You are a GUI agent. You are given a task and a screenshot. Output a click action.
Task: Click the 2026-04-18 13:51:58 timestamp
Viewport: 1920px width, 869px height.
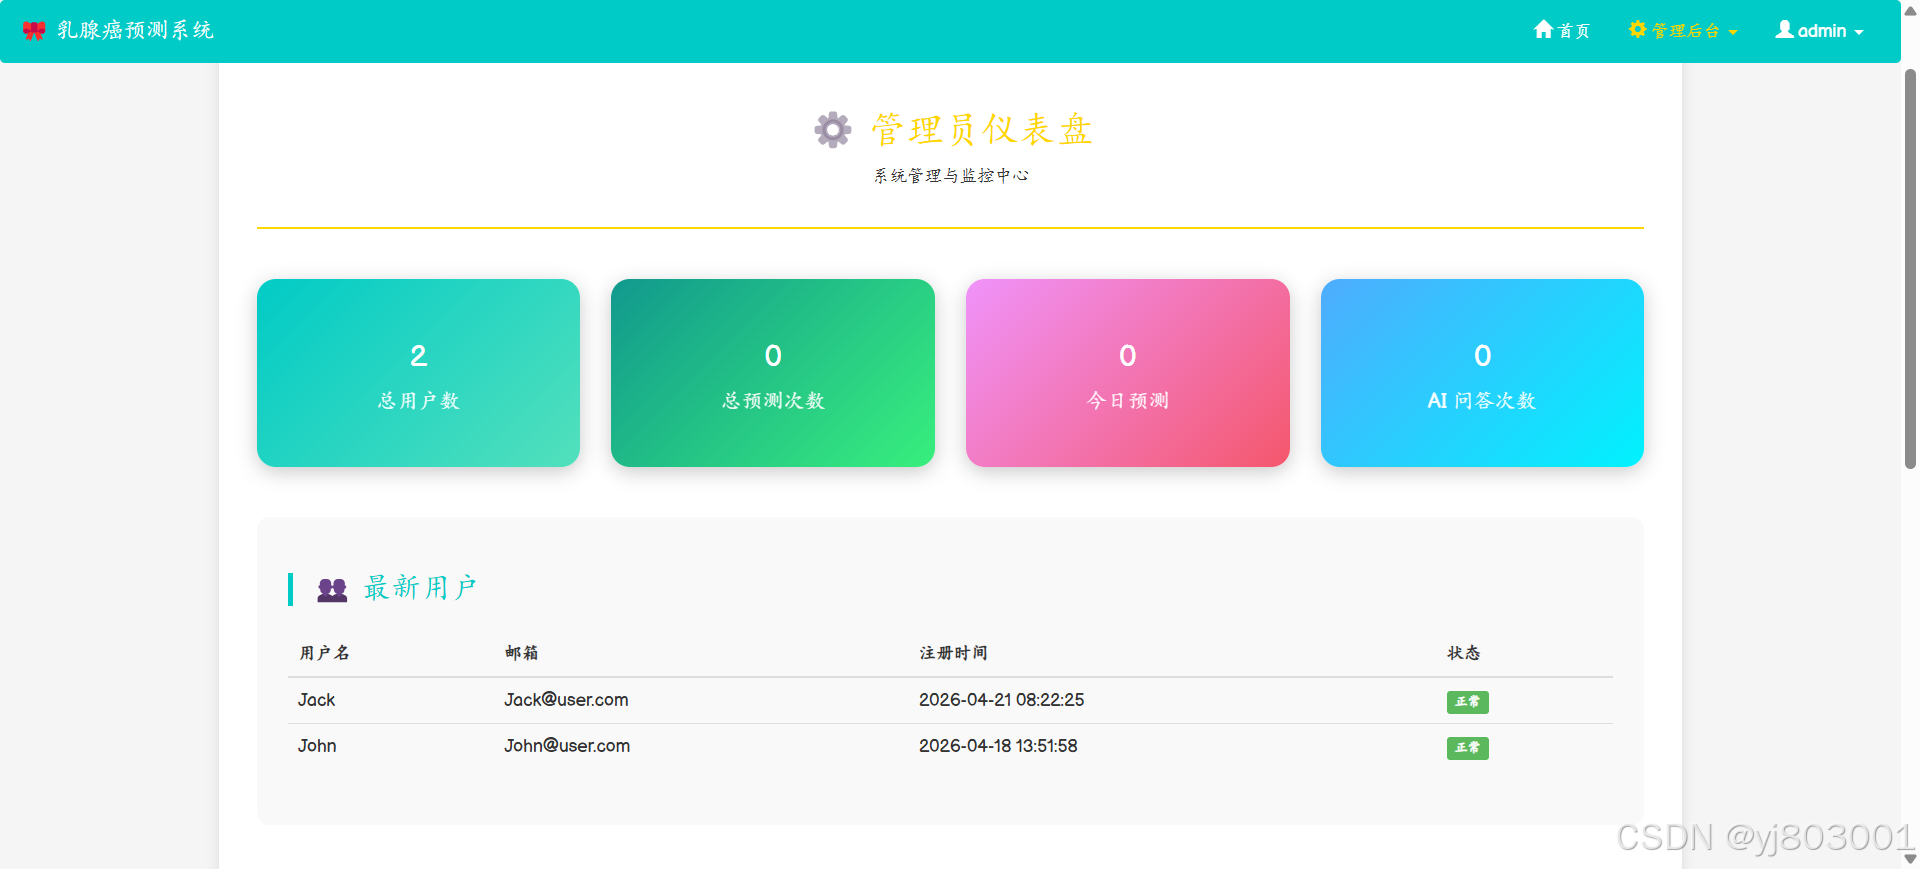(998, 746)
